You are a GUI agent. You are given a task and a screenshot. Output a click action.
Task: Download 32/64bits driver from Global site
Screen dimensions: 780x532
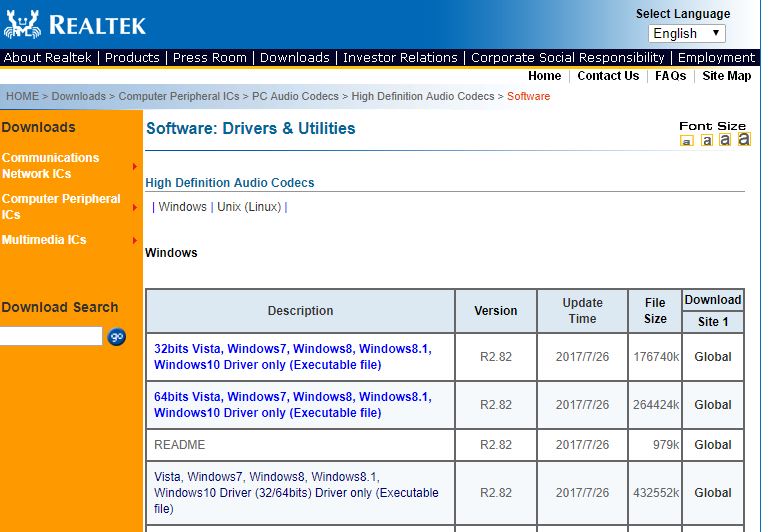point(712,493)
